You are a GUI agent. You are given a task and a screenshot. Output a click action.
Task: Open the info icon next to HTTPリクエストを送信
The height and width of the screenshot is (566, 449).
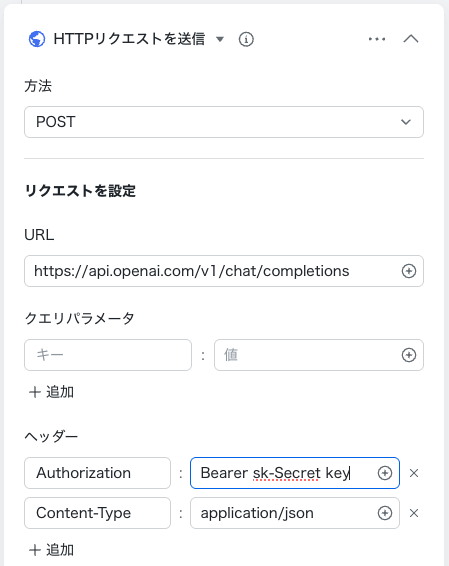246,39
